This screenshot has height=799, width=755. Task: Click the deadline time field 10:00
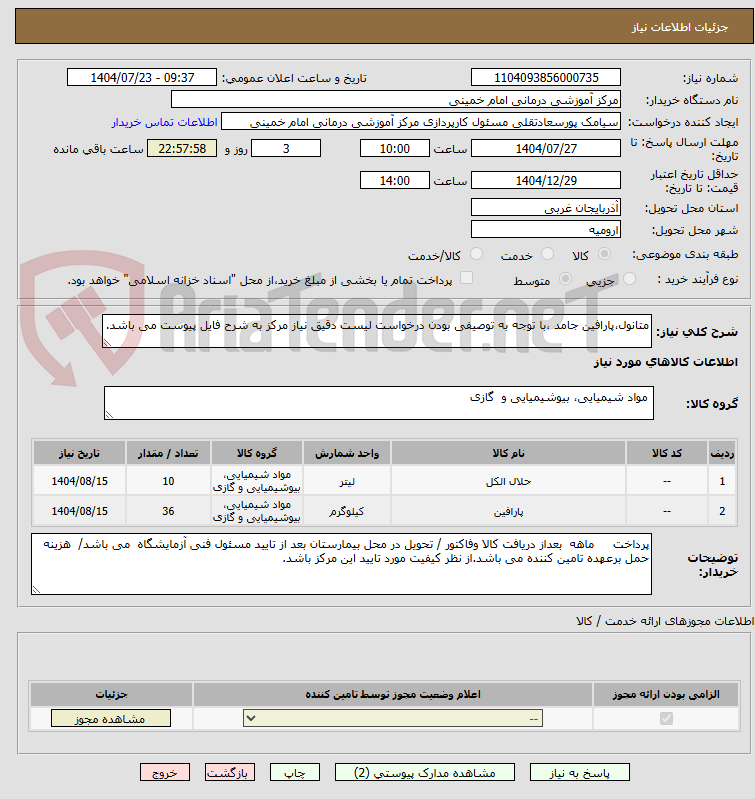point(395,148)
